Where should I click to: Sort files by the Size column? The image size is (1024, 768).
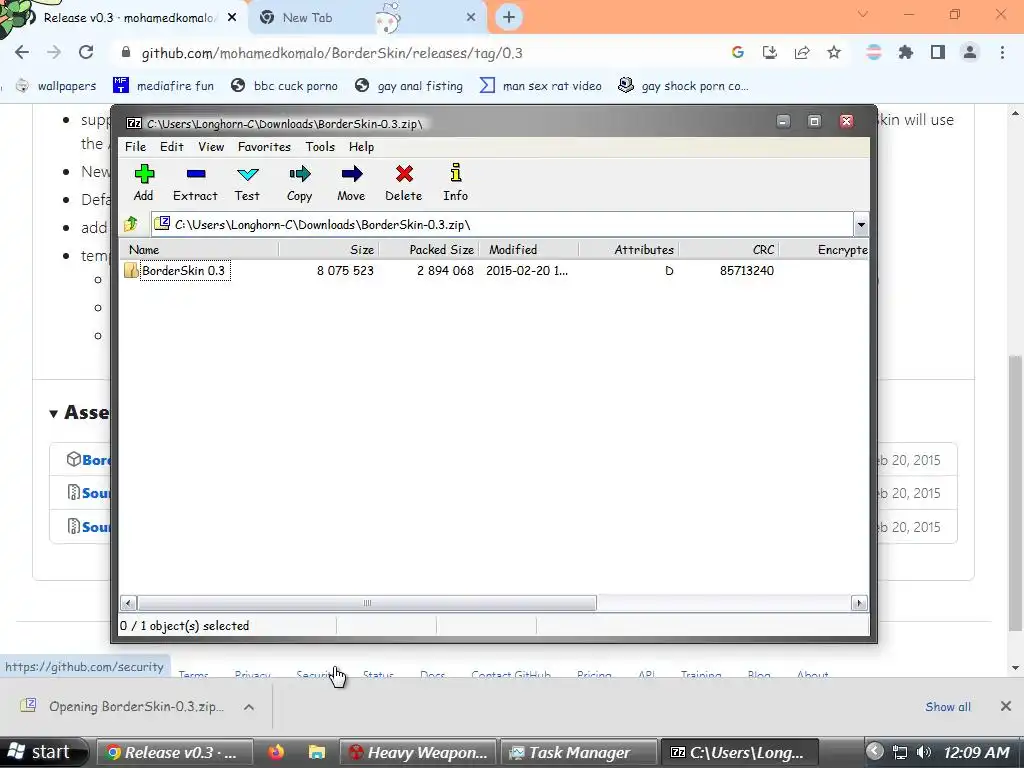coord(329,249)
